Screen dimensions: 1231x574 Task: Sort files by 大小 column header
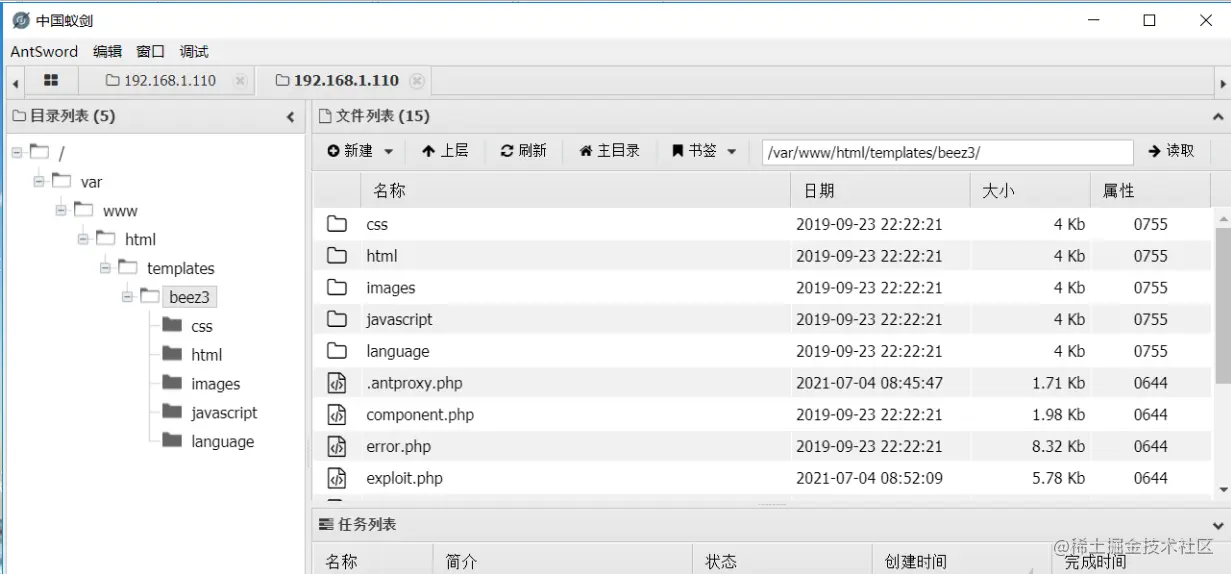click(1030, 190)
